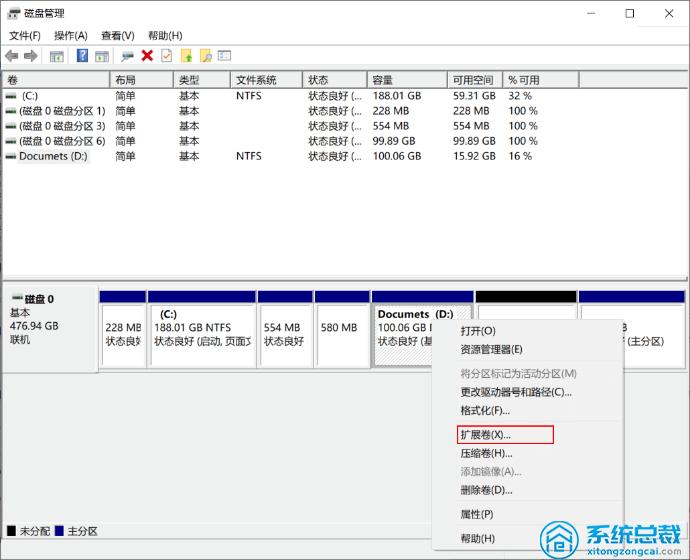Maximize the Disk Management window
Image resolution: width=690 pixels, height=560 pixels.
(630, 14)
